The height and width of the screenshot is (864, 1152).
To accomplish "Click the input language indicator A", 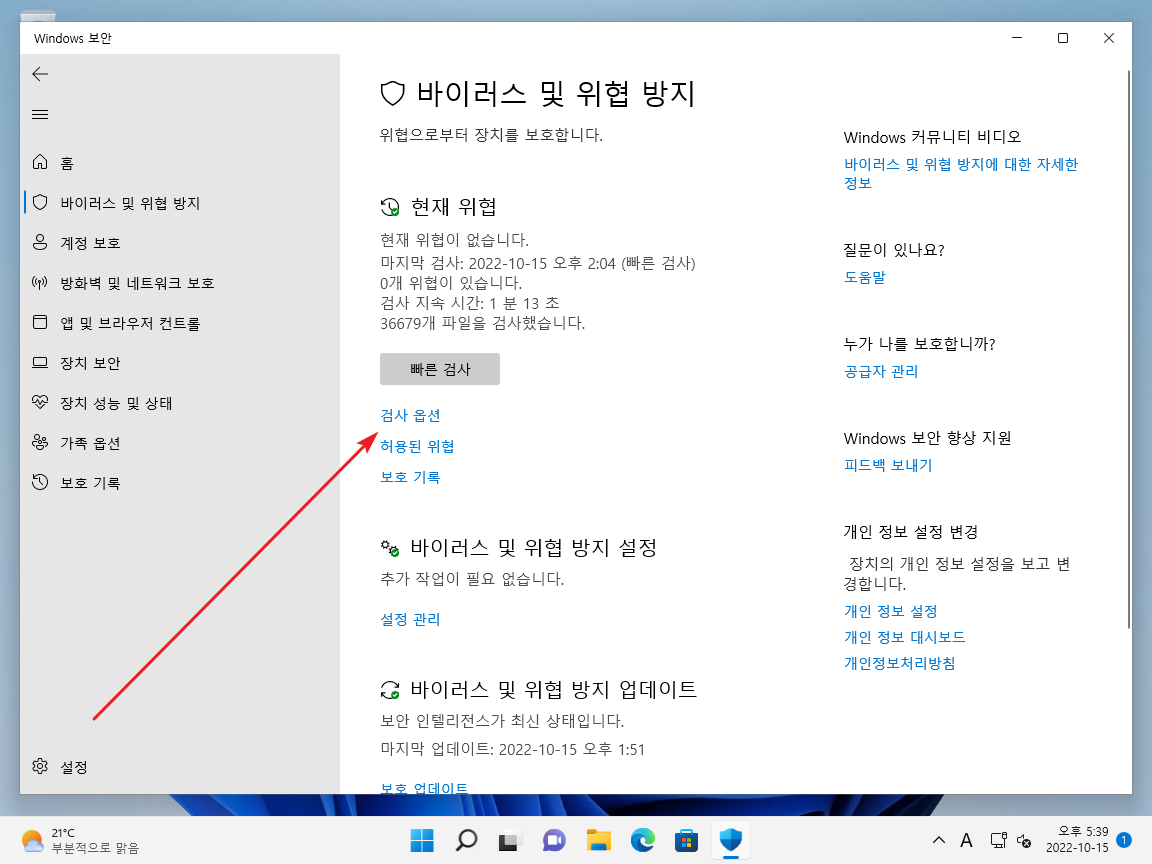I will coord(967,840).
